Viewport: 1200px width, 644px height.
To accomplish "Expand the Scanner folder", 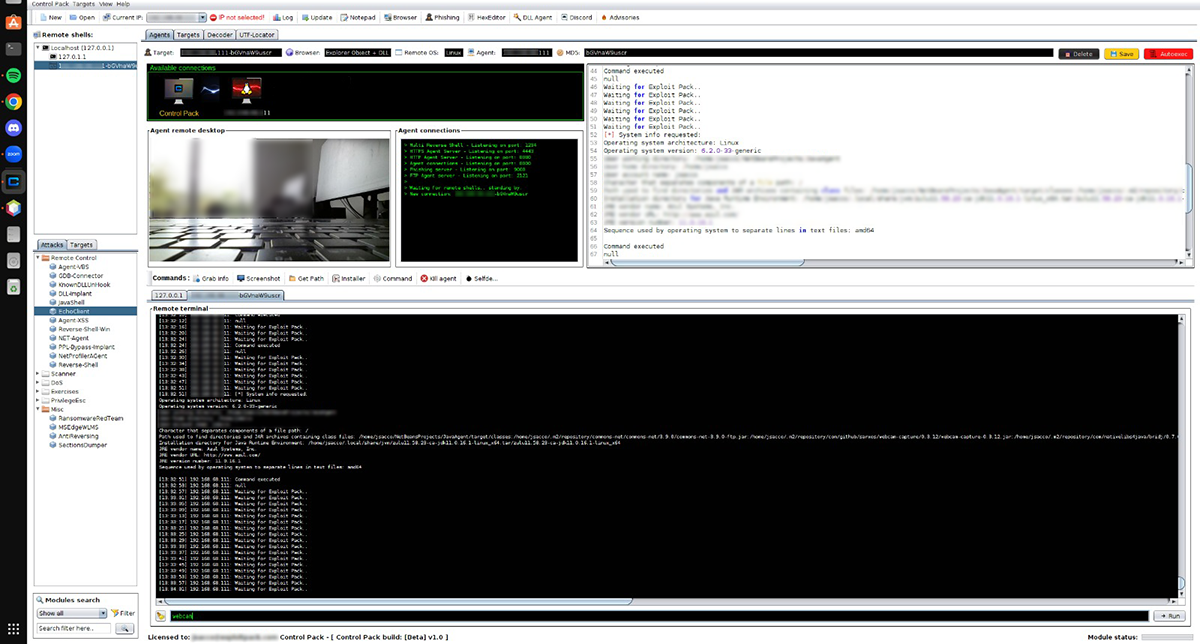I will click(39, 374).
